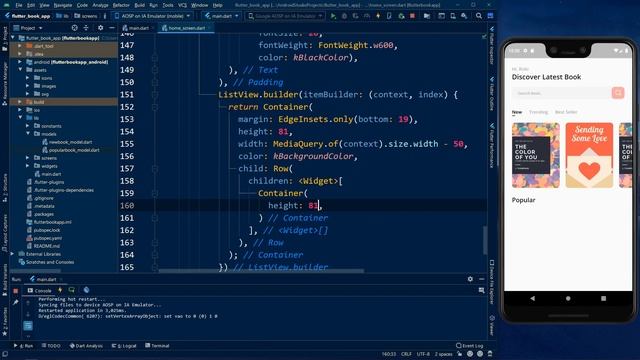This screenshot has width=640, height=360.
Task: Collapse the models folder arrow
Action: click(28, 133)
